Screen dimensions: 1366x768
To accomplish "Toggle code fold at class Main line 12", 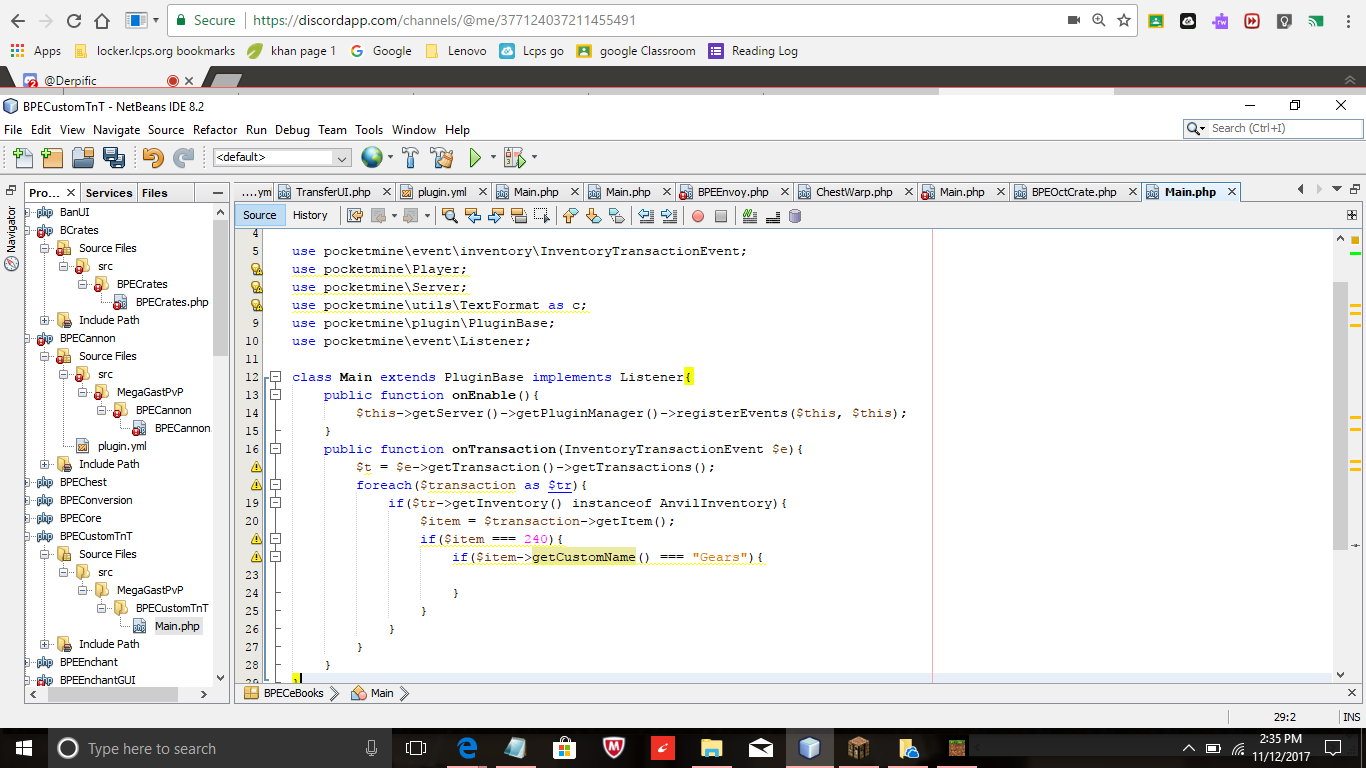I will [275, 377].
